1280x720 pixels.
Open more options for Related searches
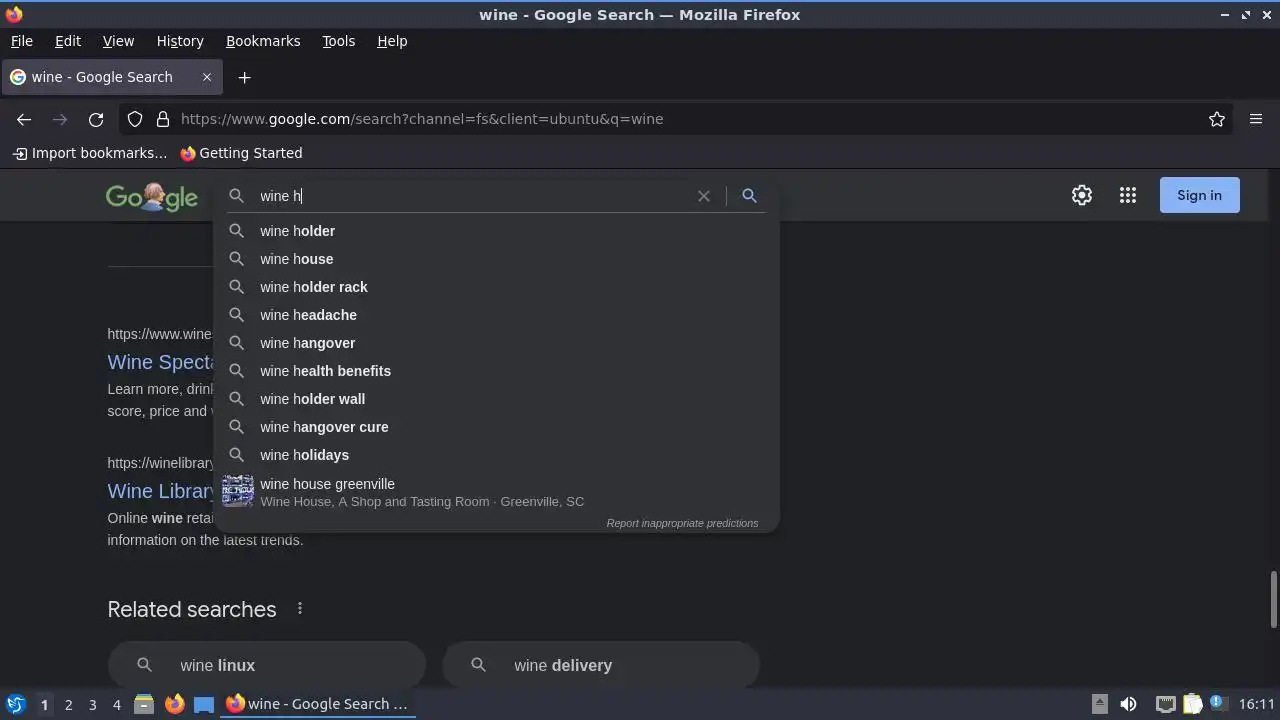pos(299,608)
